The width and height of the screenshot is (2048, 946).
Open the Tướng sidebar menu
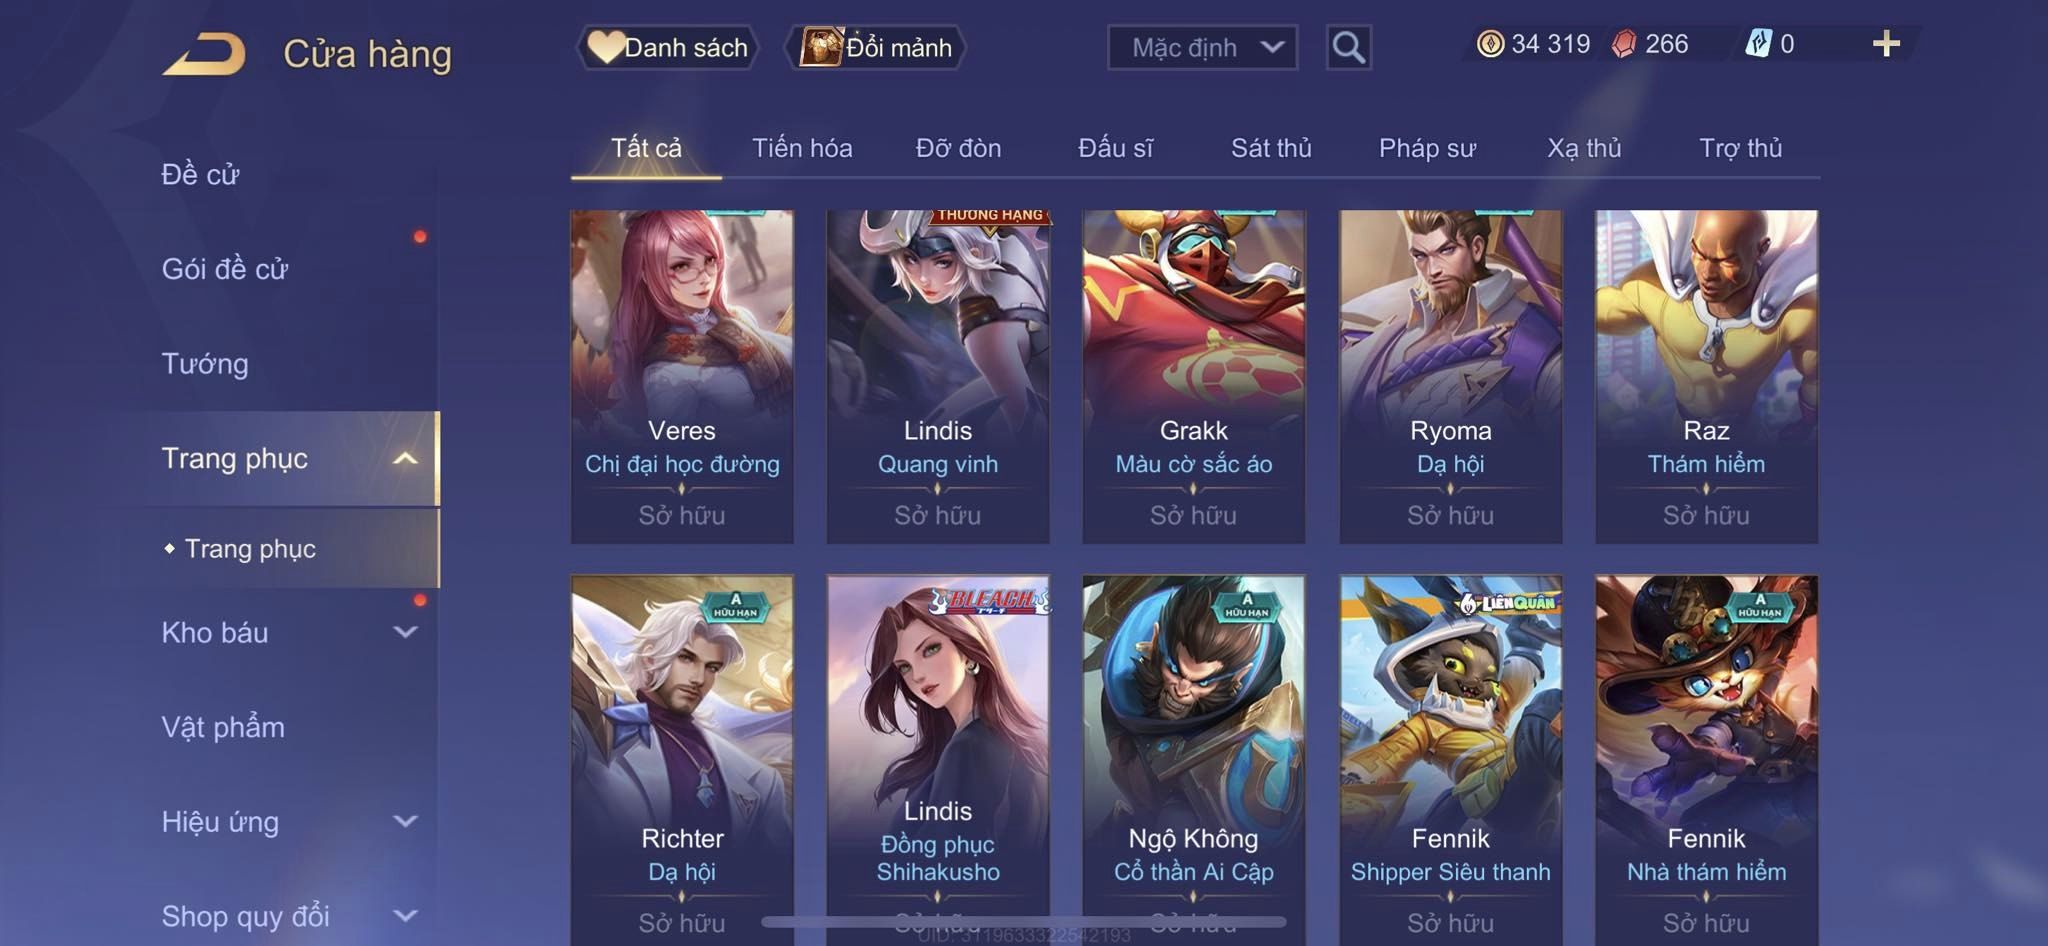[205, 363]
